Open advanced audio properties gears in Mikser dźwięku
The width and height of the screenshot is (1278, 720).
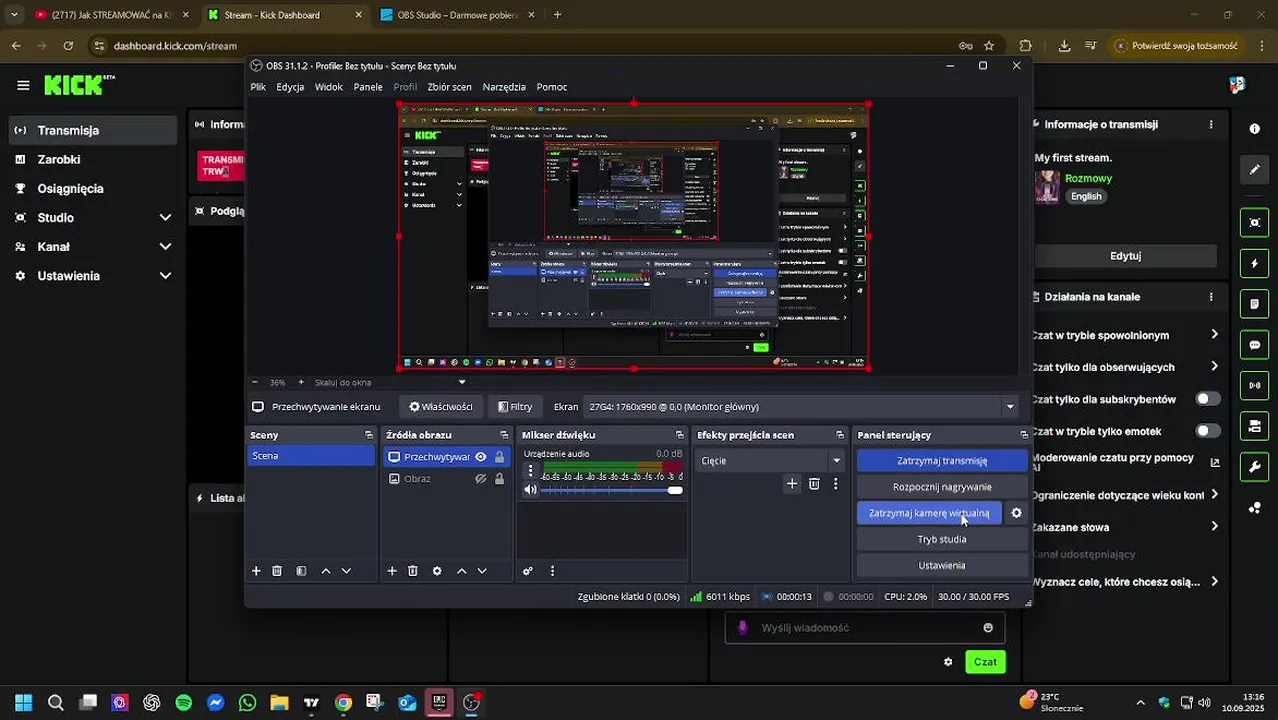coord(528,571)
